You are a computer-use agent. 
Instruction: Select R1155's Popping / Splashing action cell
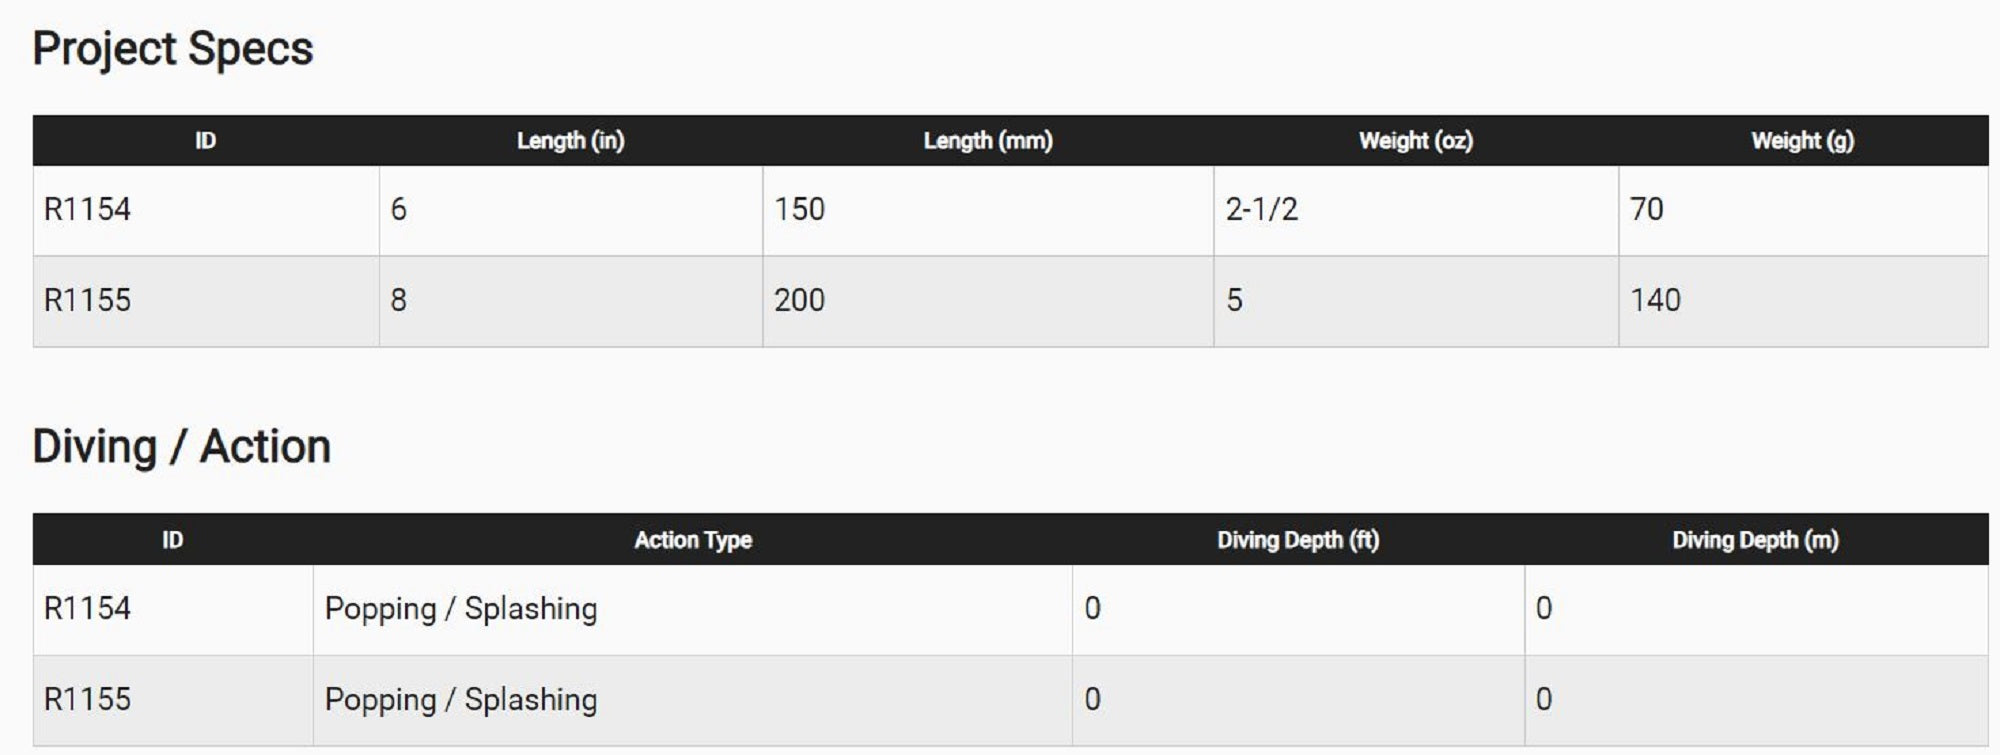460,699
